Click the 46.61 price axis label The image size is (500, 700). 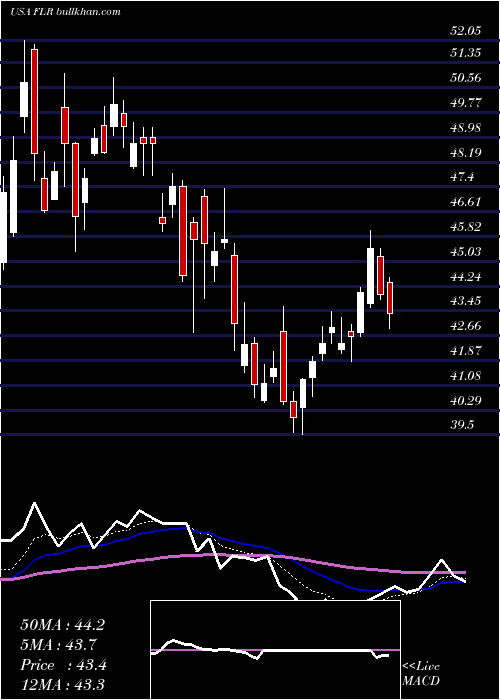(466, 202)
